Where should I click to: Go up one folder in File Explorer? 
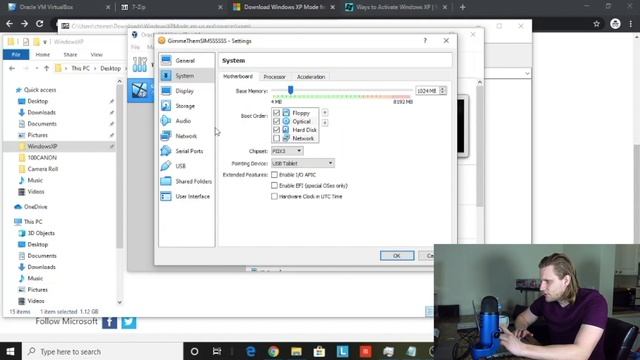tap(46, 68)
